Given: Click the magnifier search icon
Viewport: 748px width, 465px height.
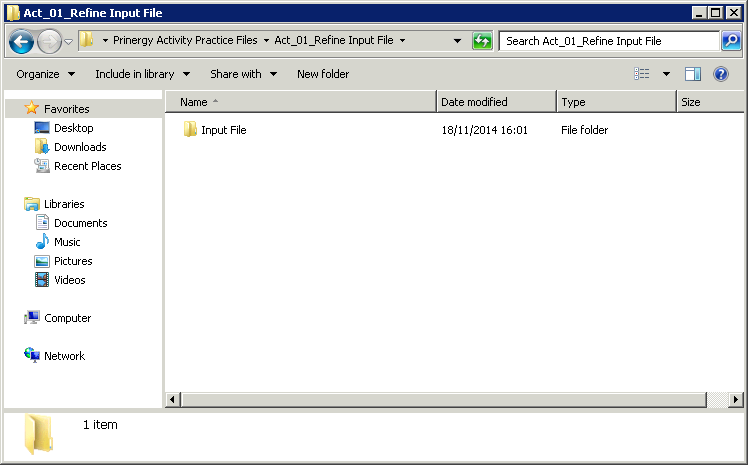Looking at the screenshot, I should [x=731, y=41].
